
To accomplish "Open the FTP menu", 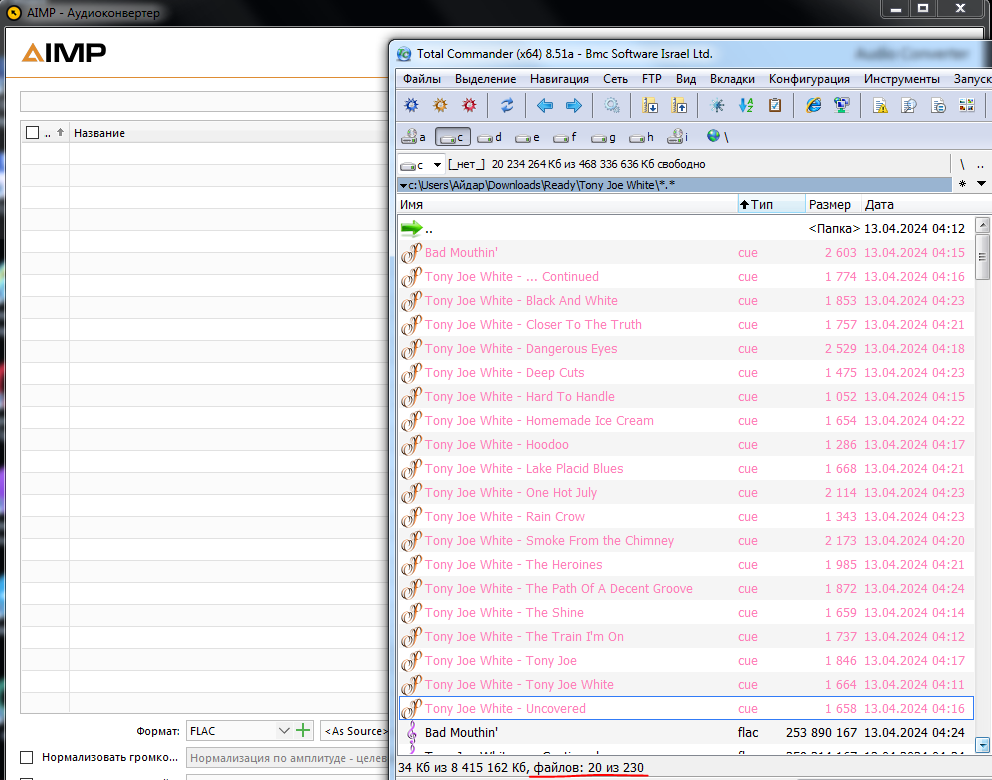I will click(x=652, y=79).
